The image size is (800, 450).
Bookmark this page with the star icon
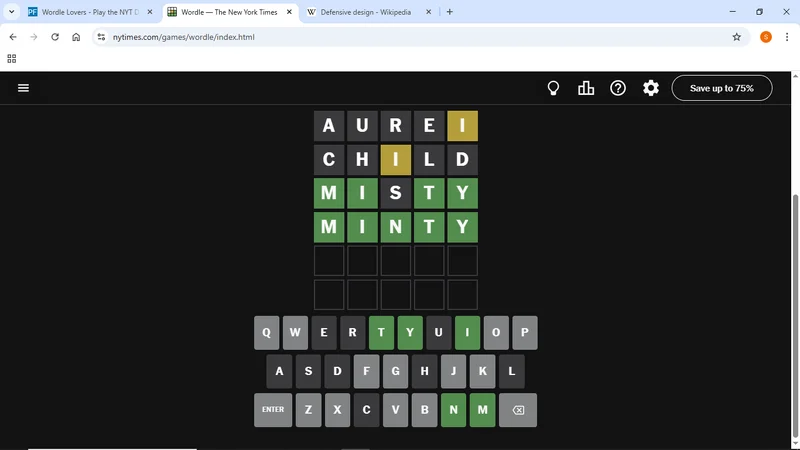(x=737, y=37)
